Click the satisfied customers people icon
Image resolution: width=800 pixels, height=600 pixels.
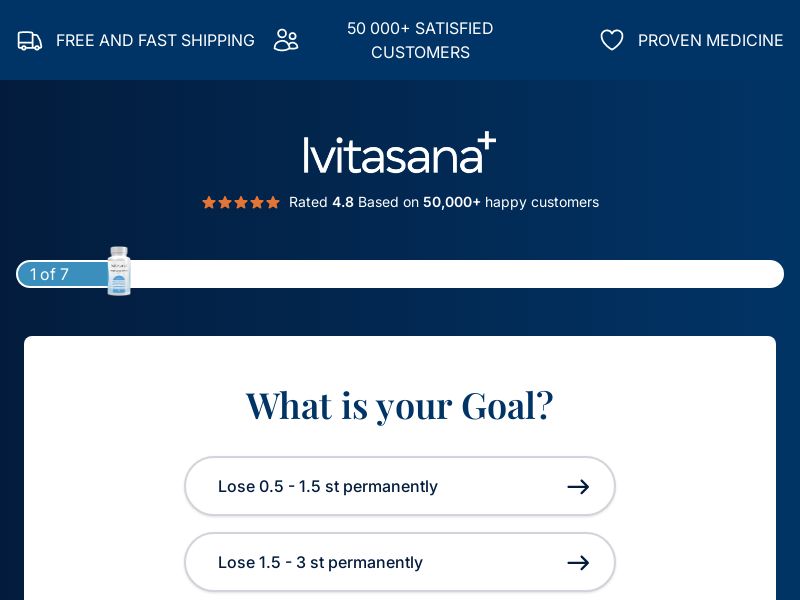[286, 40]
